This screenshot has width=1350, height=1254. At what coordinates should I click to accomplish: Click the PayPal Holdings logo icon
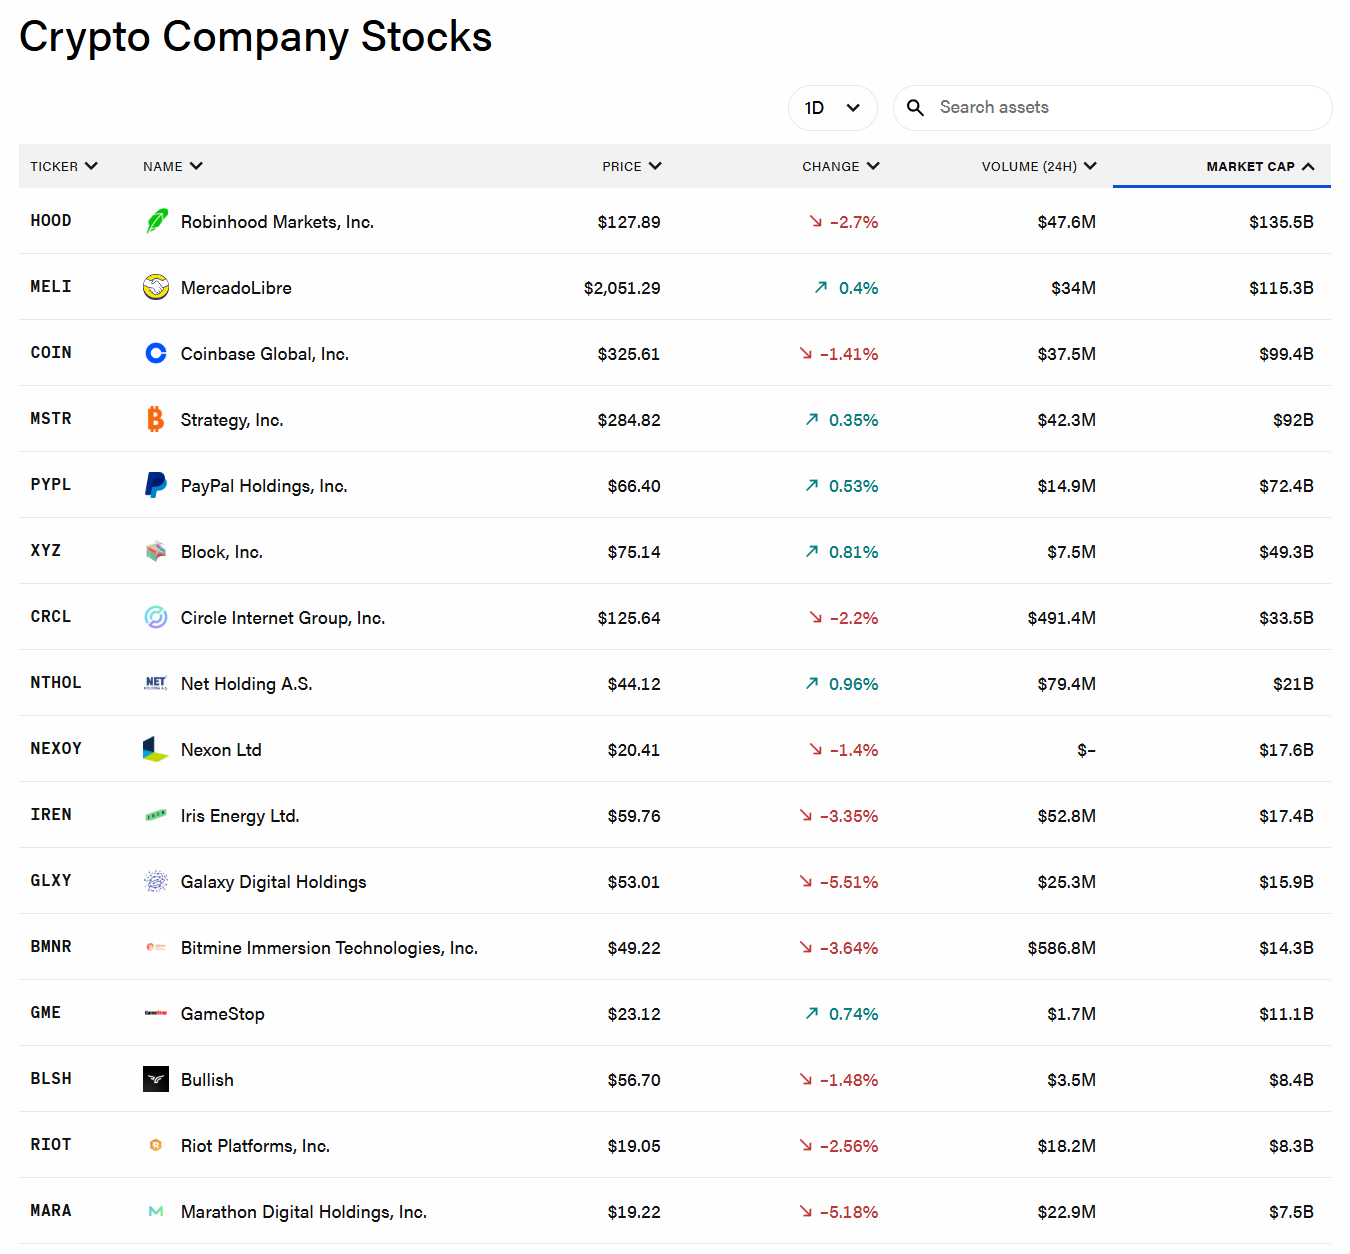point(156,485)
